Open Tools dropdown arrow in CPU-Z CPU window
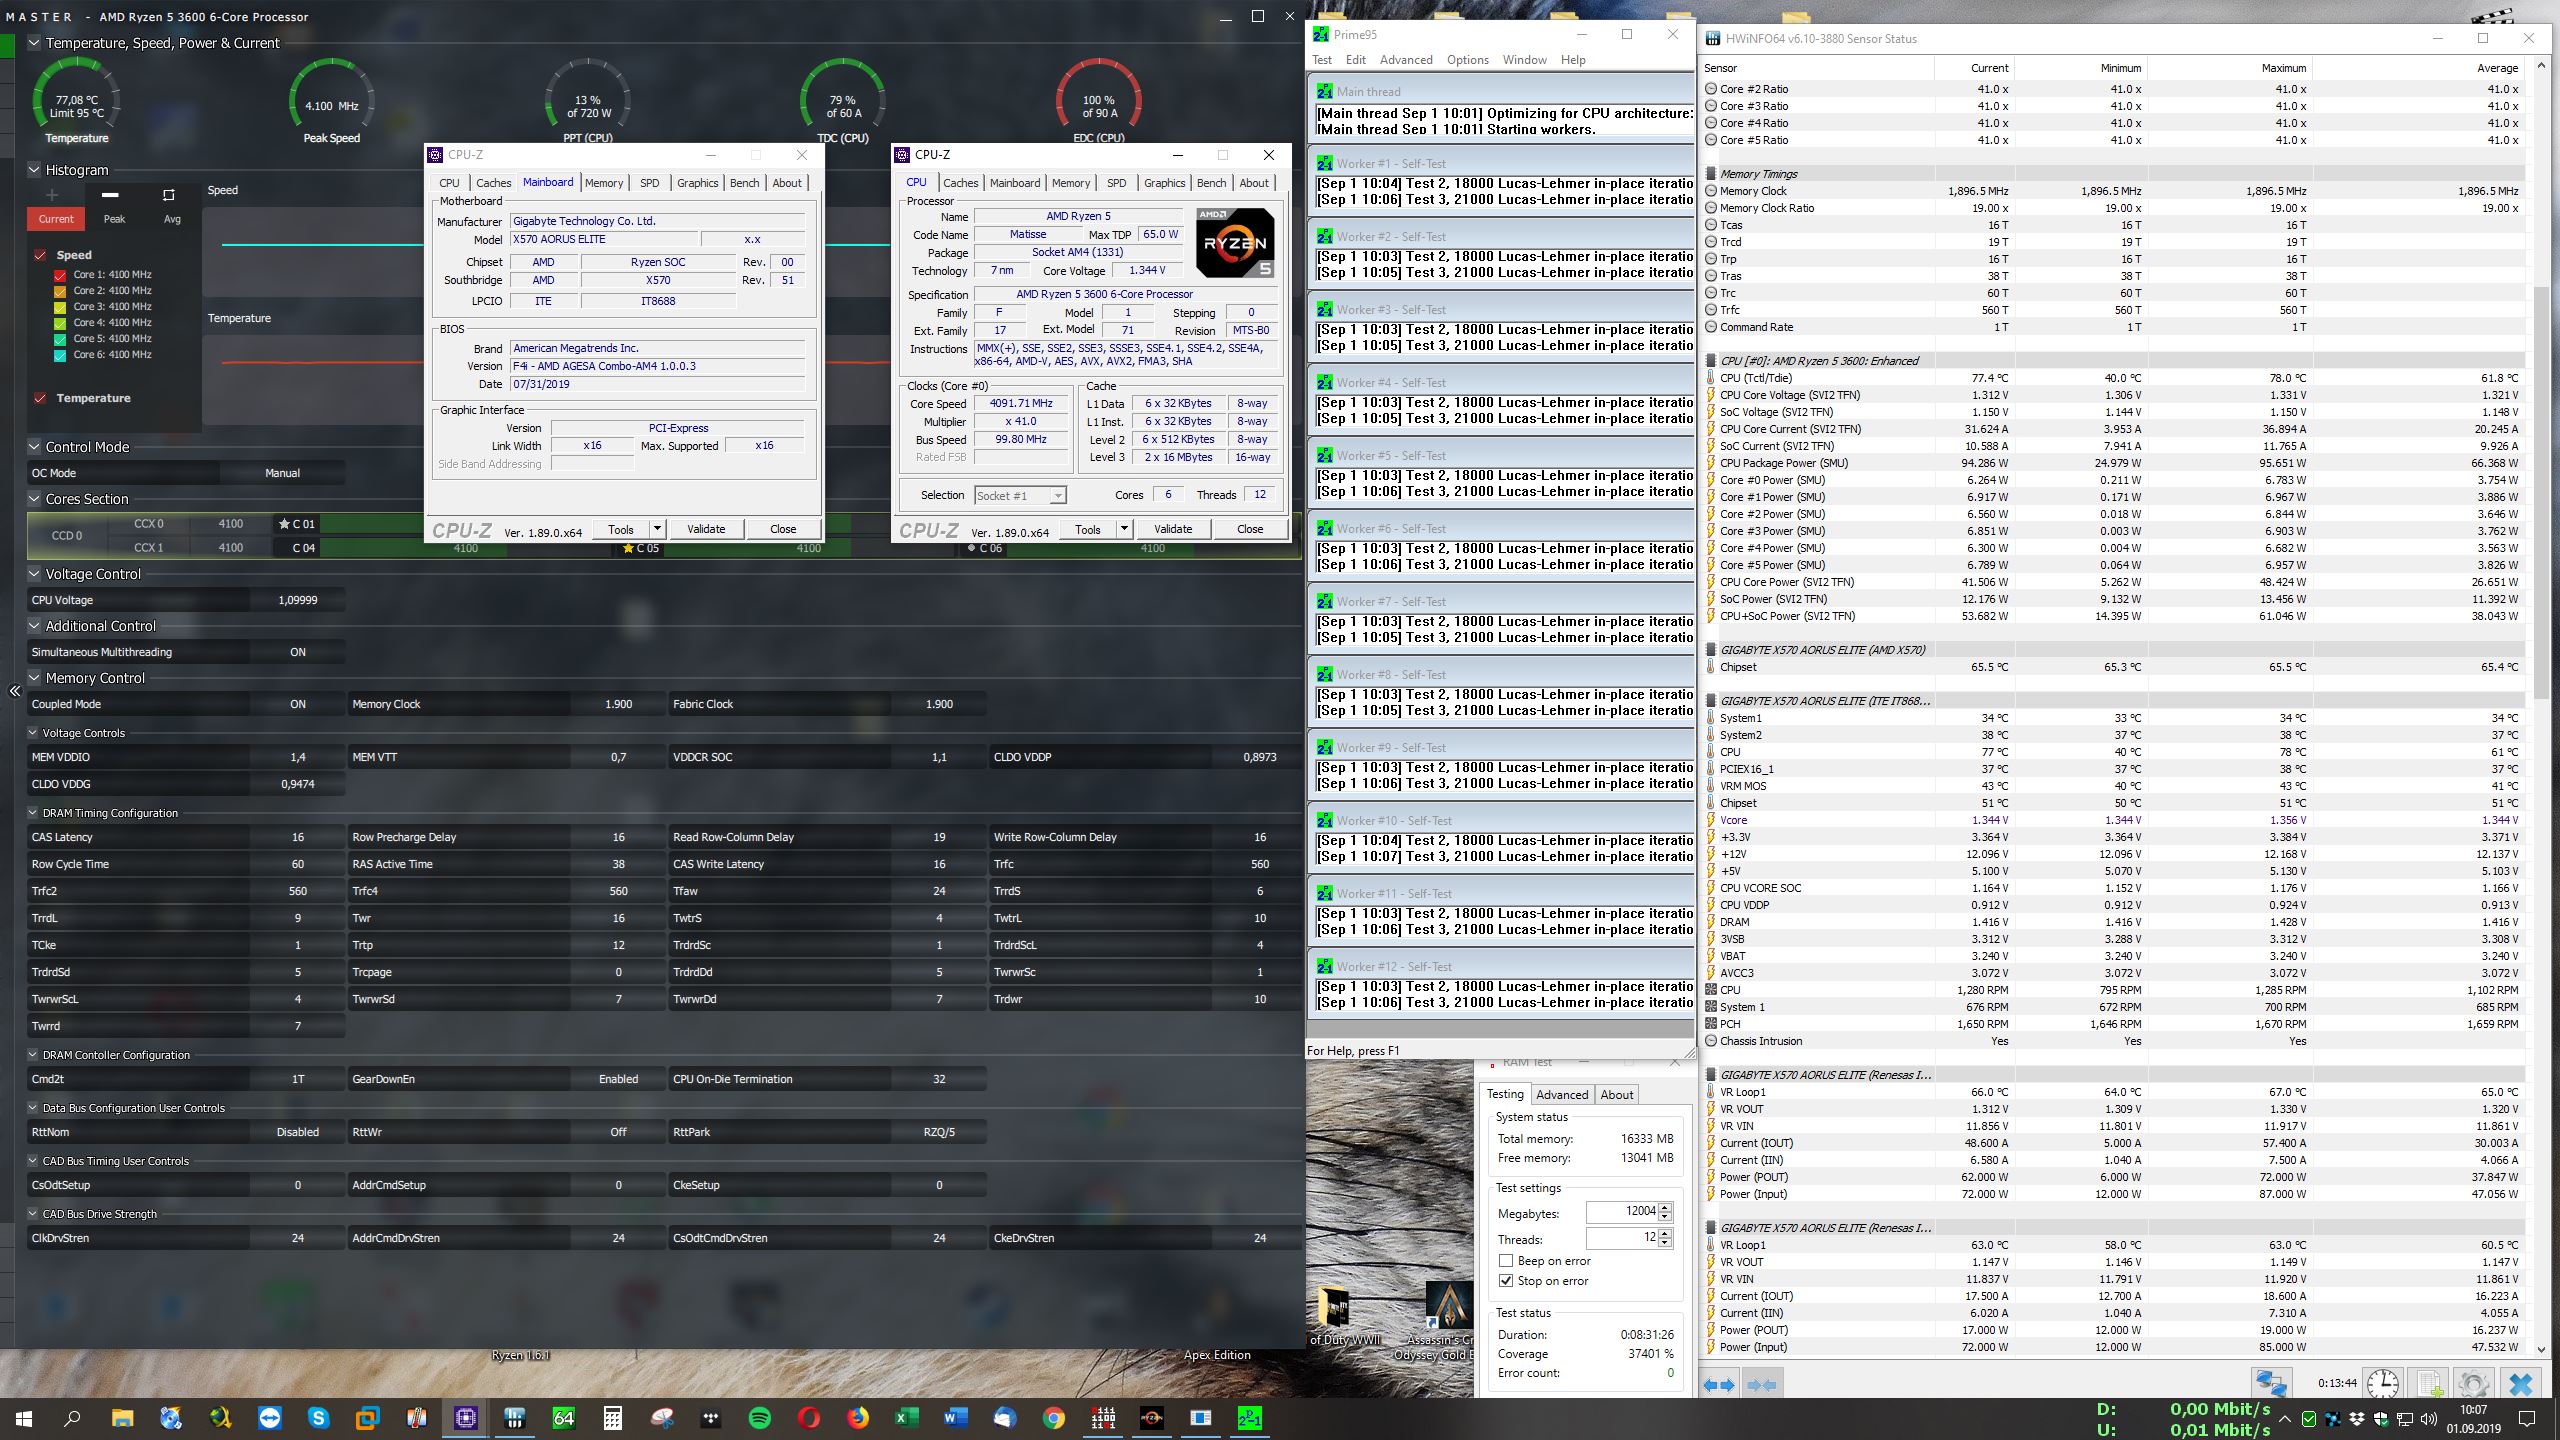2560x1440 pixels. point(1124,529)
